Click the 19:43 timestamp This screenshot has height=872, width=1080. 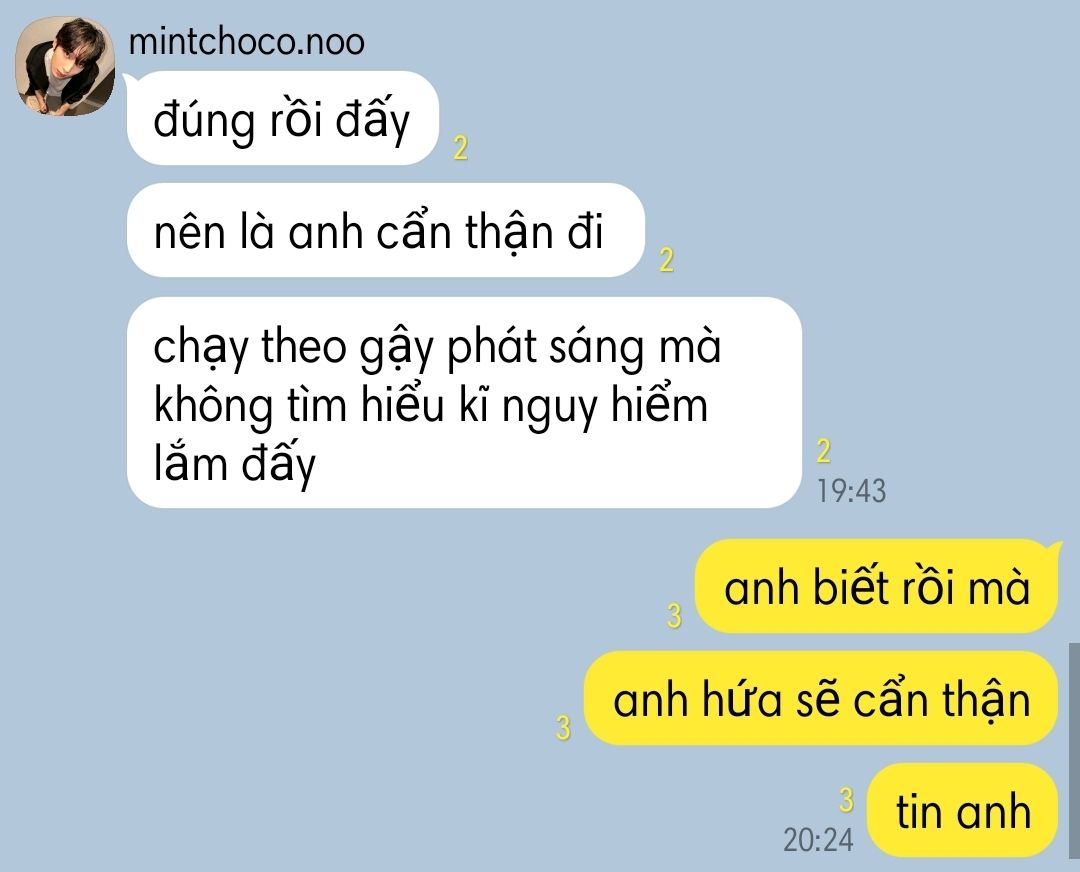point(851,491)
